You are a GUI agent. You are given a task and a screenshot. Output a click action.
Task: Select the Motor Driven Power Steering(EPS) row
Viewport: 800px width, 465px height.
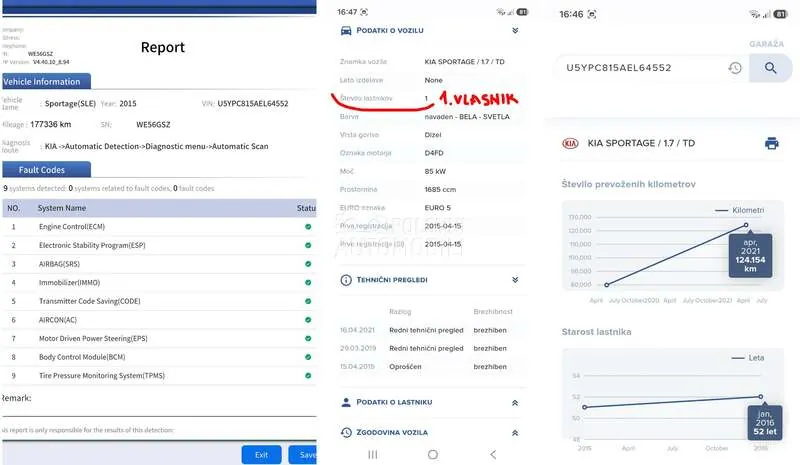coord(159,338)
